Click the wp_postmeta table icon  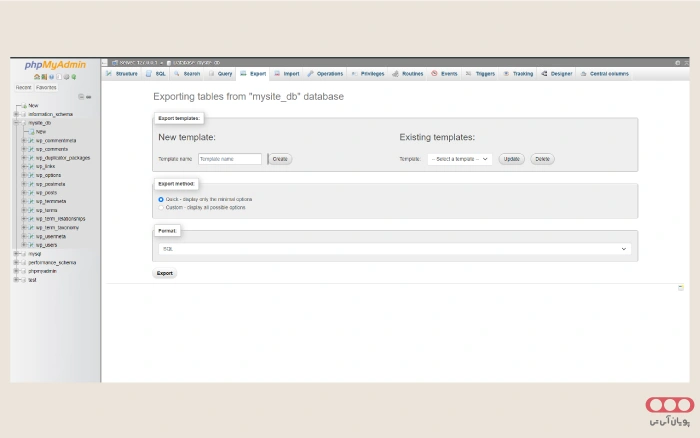(31, 184)
